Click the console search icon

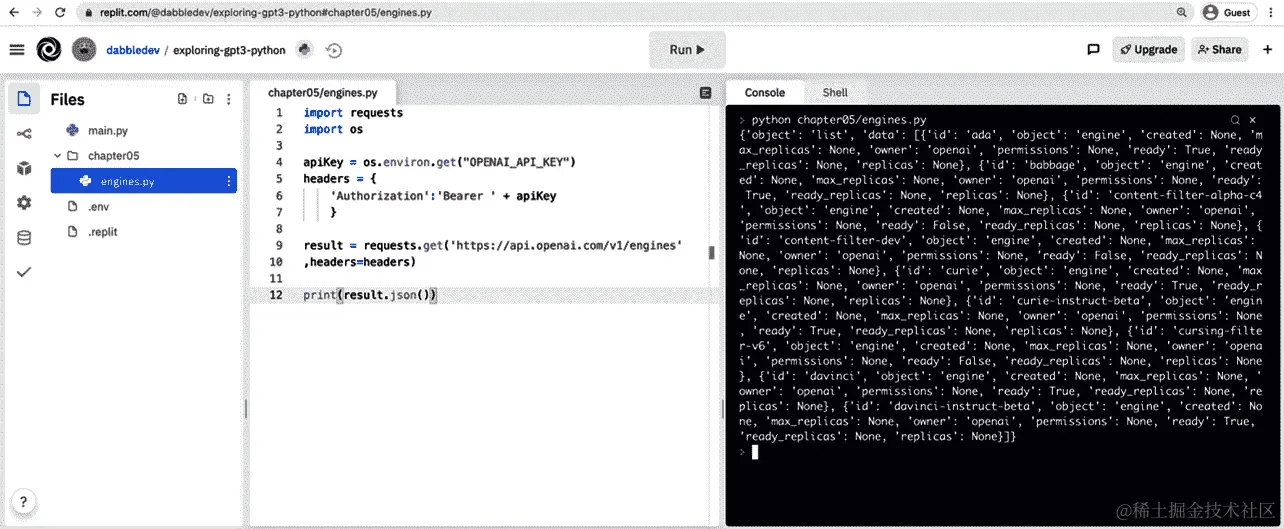1236,119
